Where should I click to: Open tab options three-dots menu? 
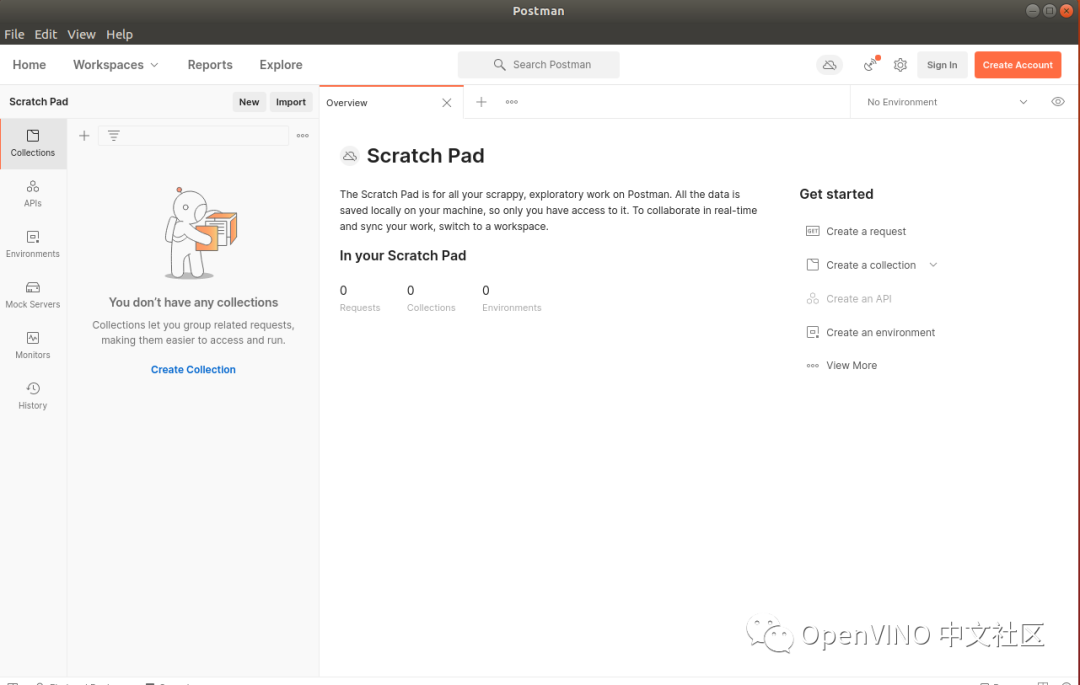pos(512,102)
